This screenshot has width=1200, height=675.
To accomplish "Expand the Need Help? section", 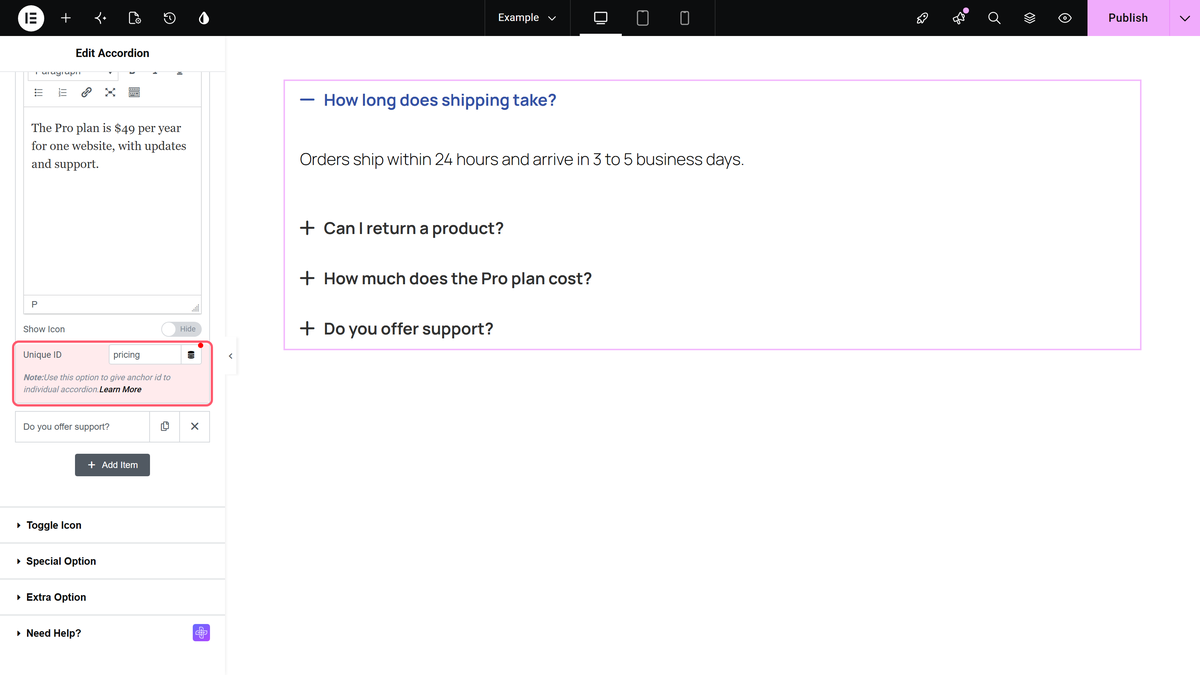I will [112, 633].
